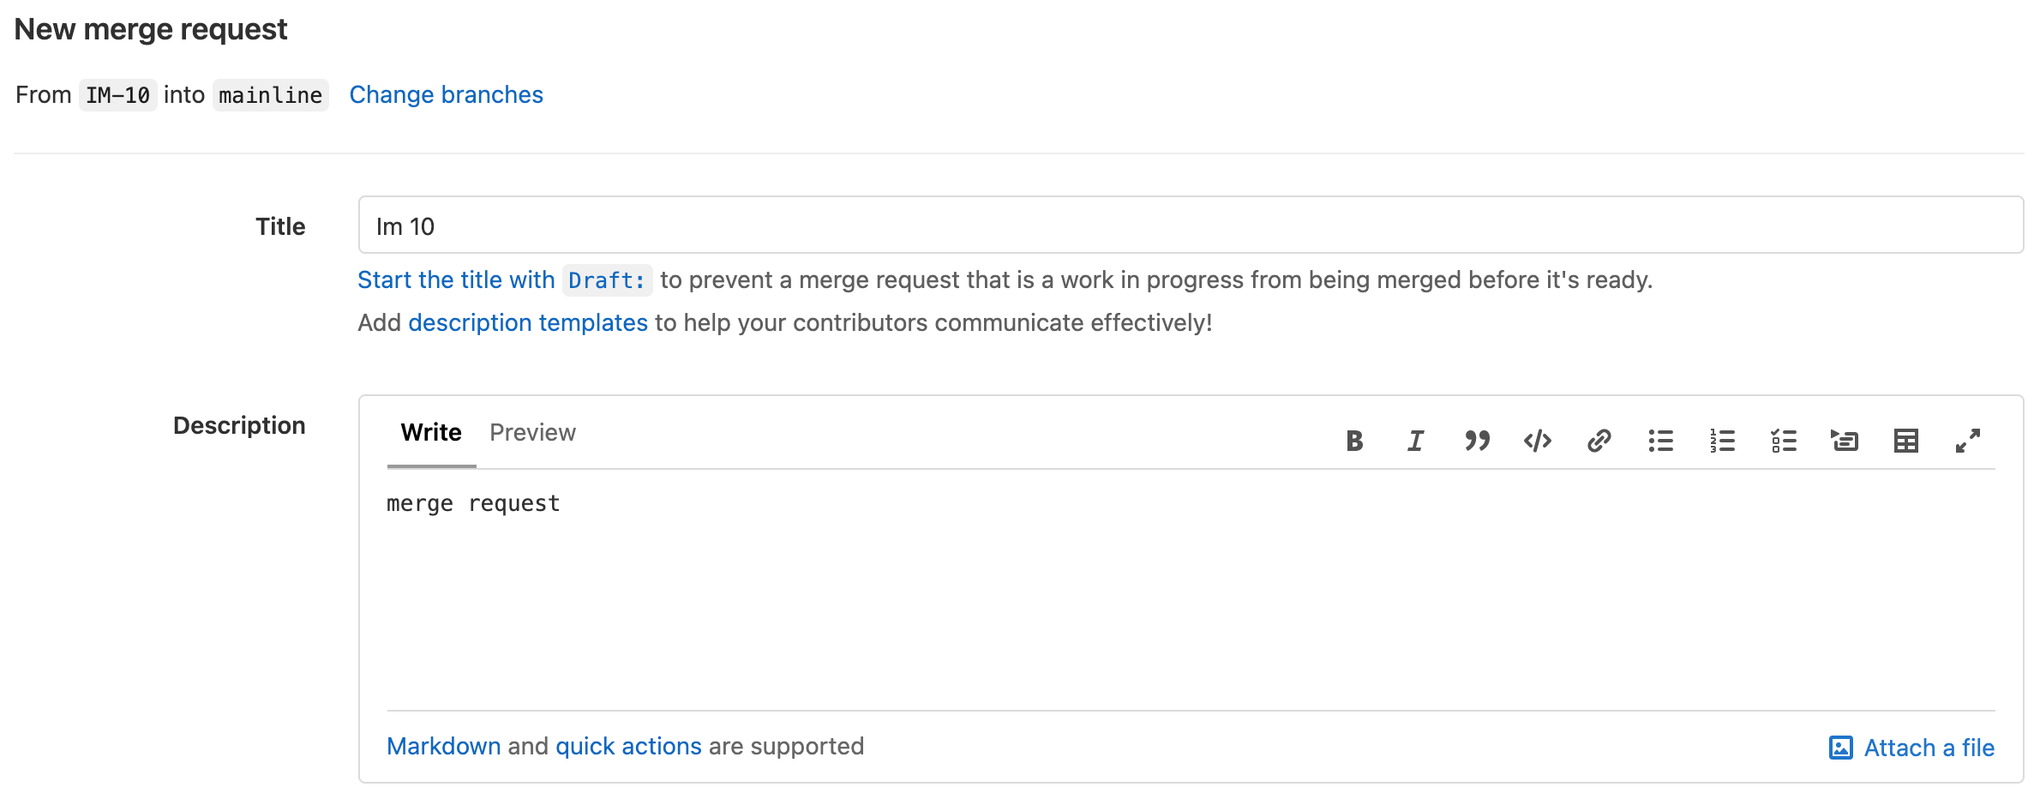Apply italic formatting in description toolbar
Screen dimensions: 2040x799
[1415, 440]
